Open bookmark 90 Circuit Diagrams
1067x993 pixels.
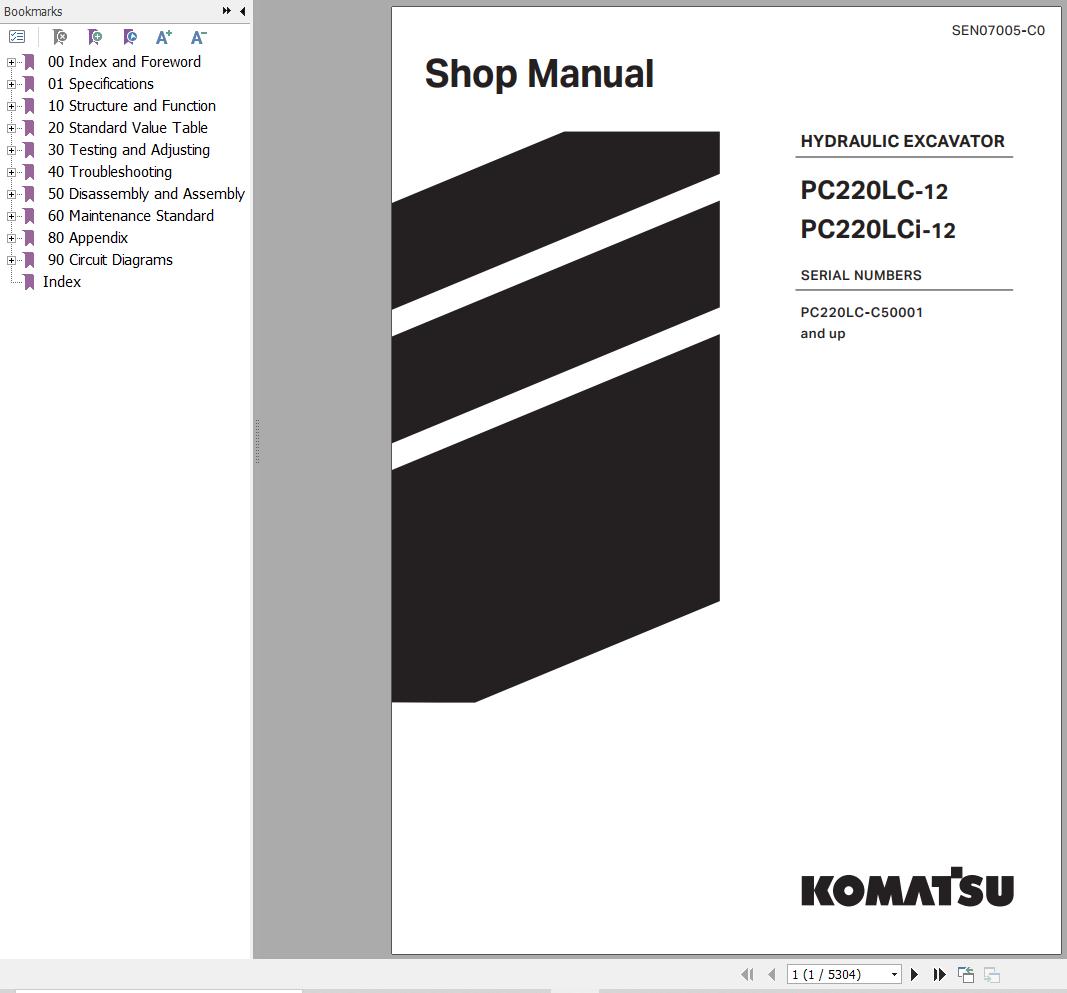pos(110,260)
